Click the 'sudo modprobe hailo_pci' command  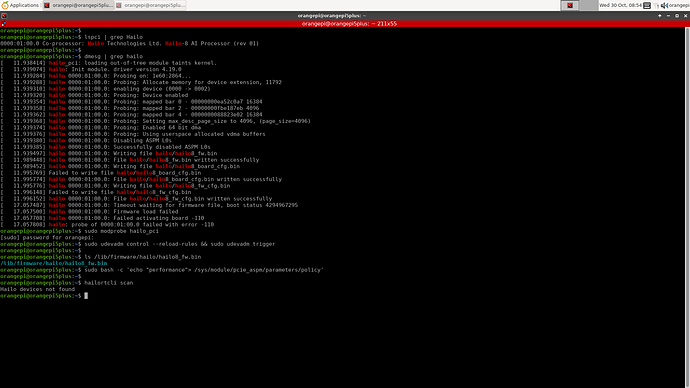121,231
